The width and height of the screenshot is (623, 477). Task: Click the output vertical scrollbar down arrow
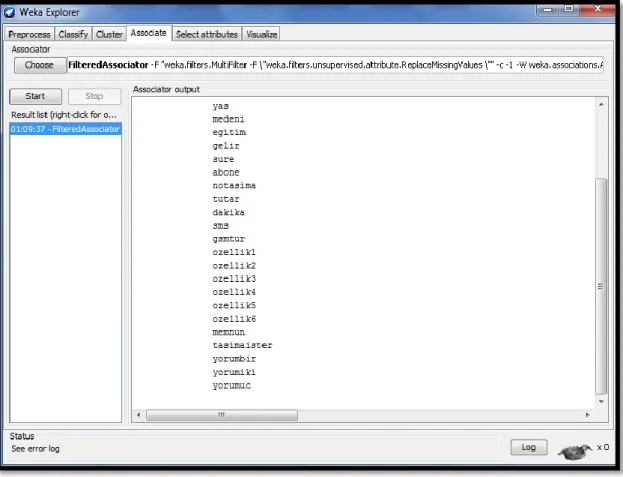[601, 402]
